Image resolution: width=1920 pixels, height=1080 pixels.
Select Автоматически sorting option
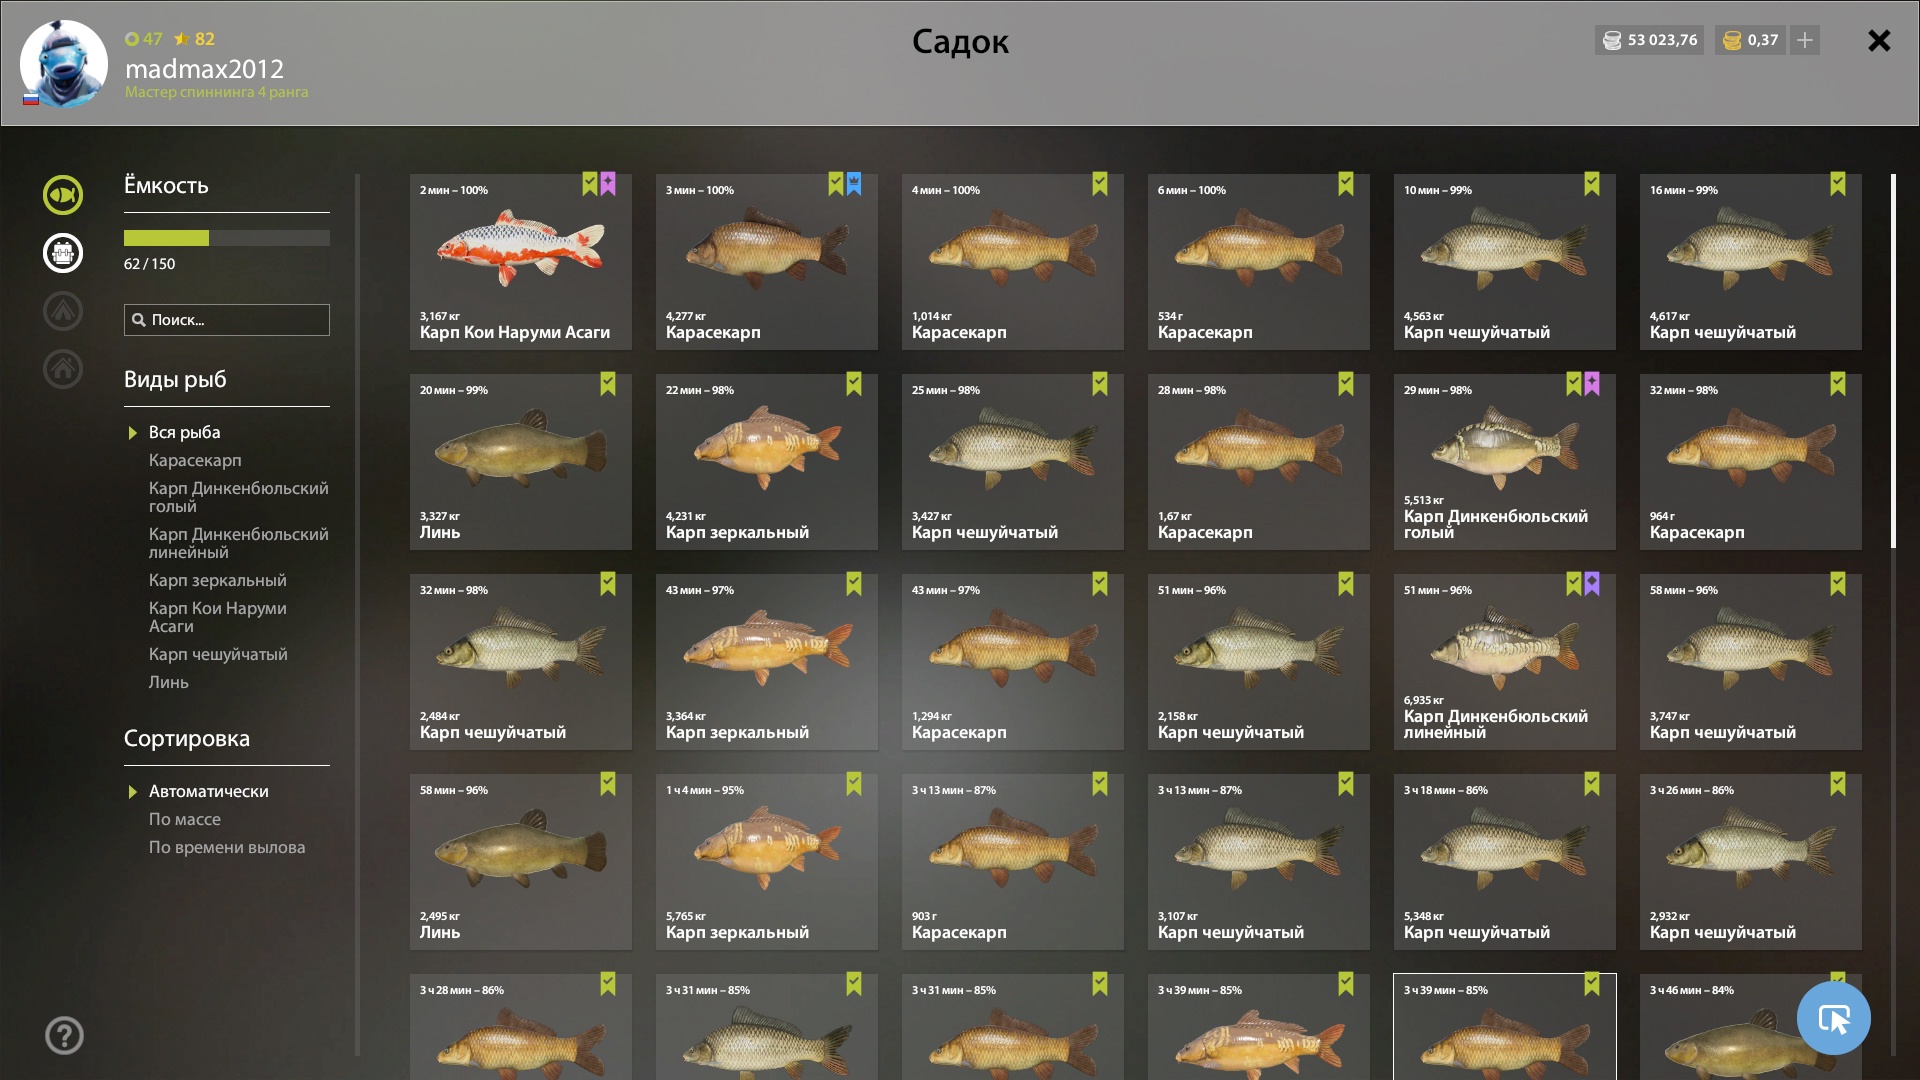[x=209, y=791]
